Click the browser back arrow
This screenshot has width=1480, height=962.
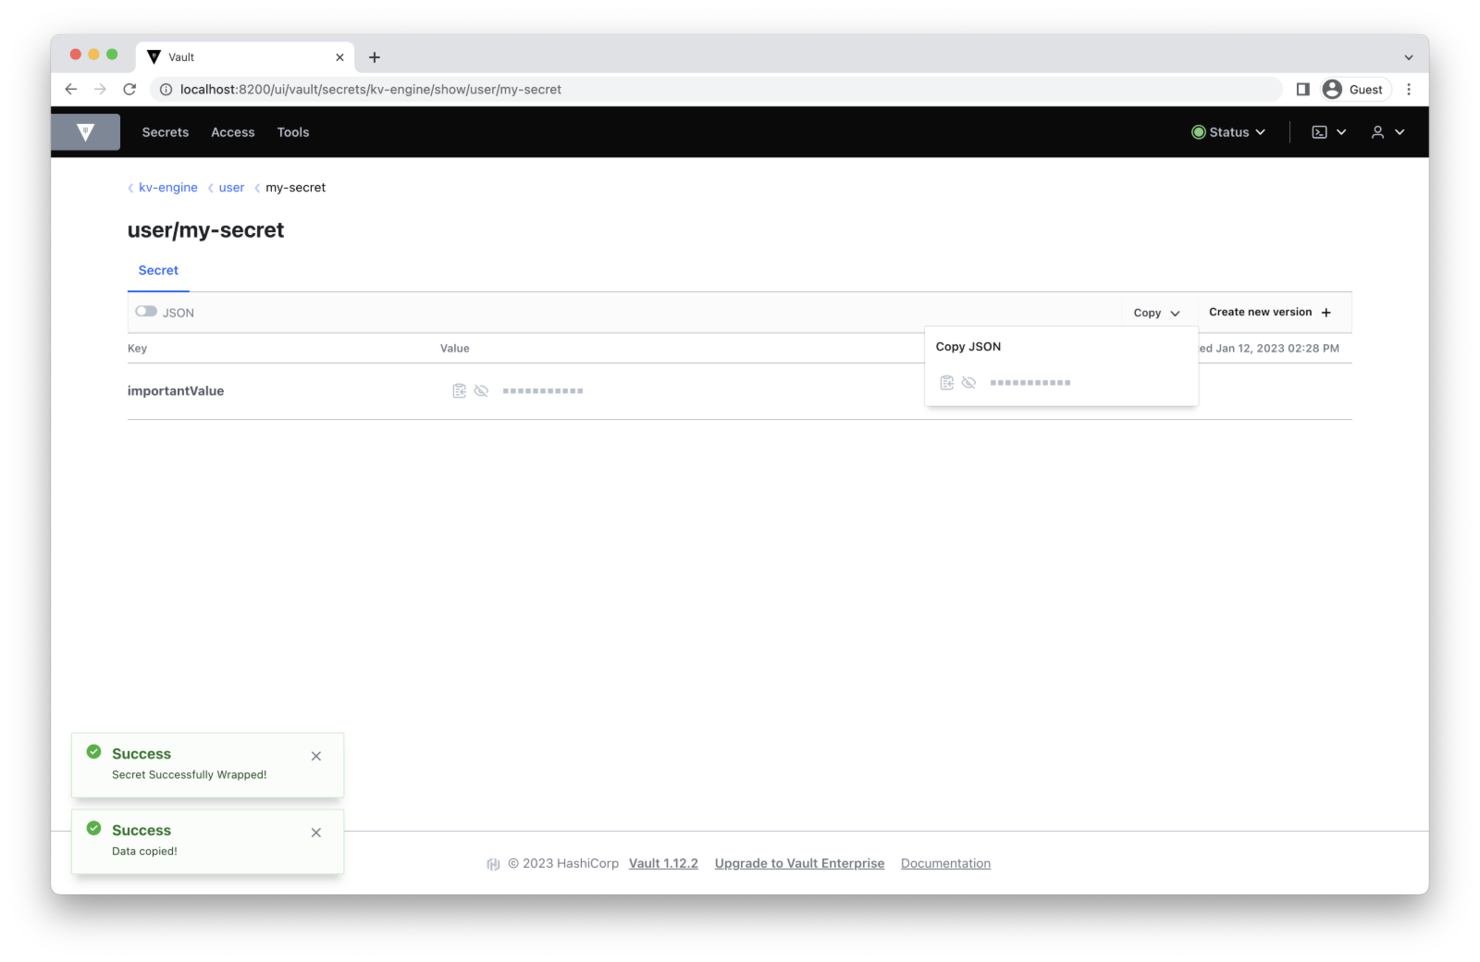pos(70,88)
